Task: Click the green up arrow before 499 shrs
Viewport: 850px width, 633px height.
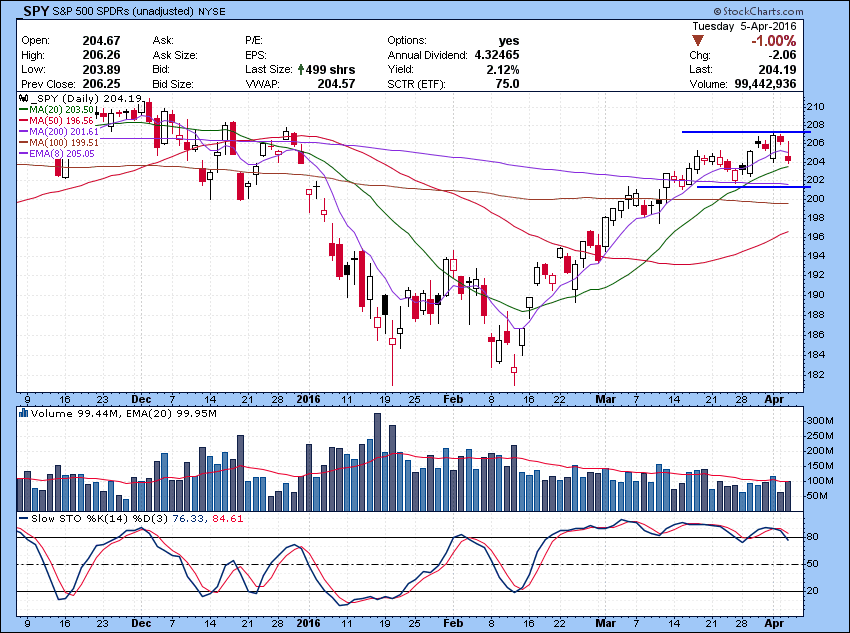Action: pos(301,69)
